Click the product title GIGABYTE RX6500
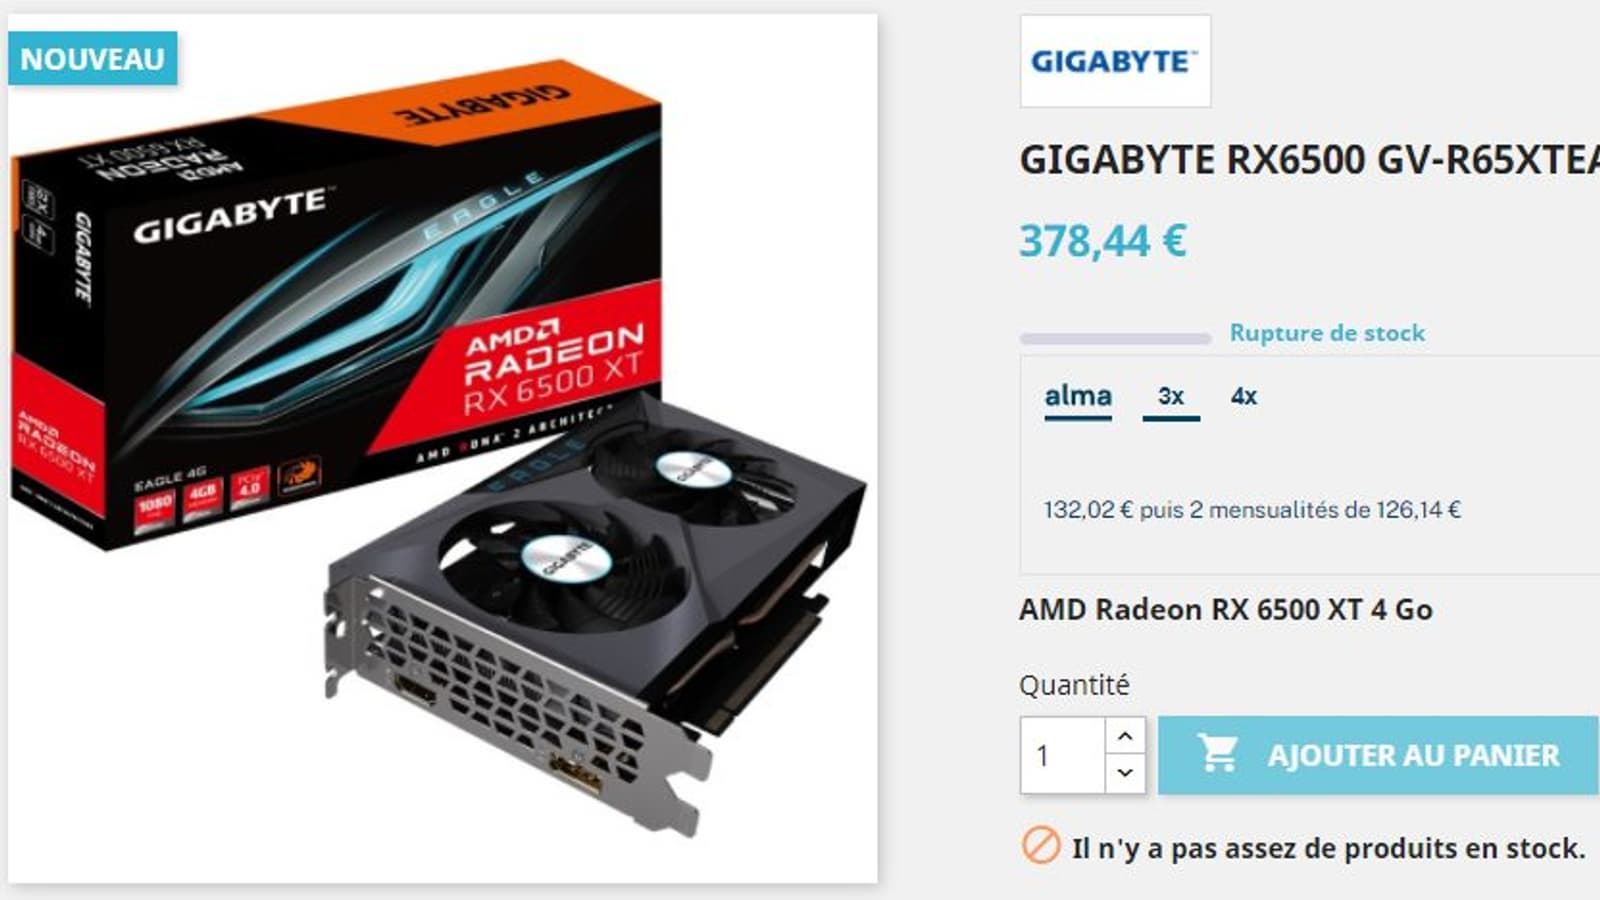 [x=1309, y=160]
